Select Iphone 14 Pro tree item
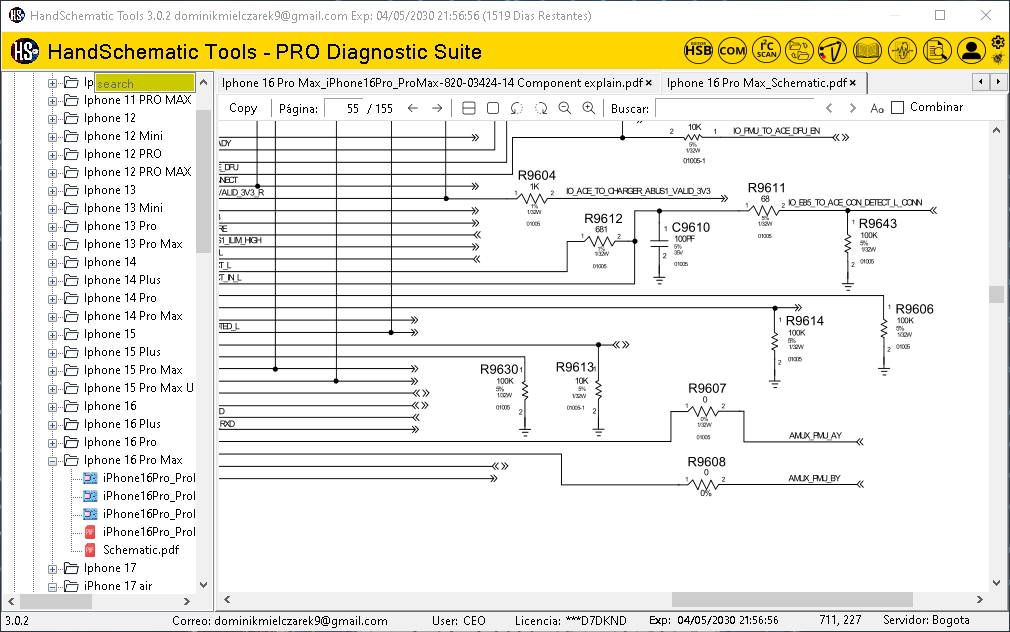This screenshot has height=632, width=1010. [x=120, y=298]
